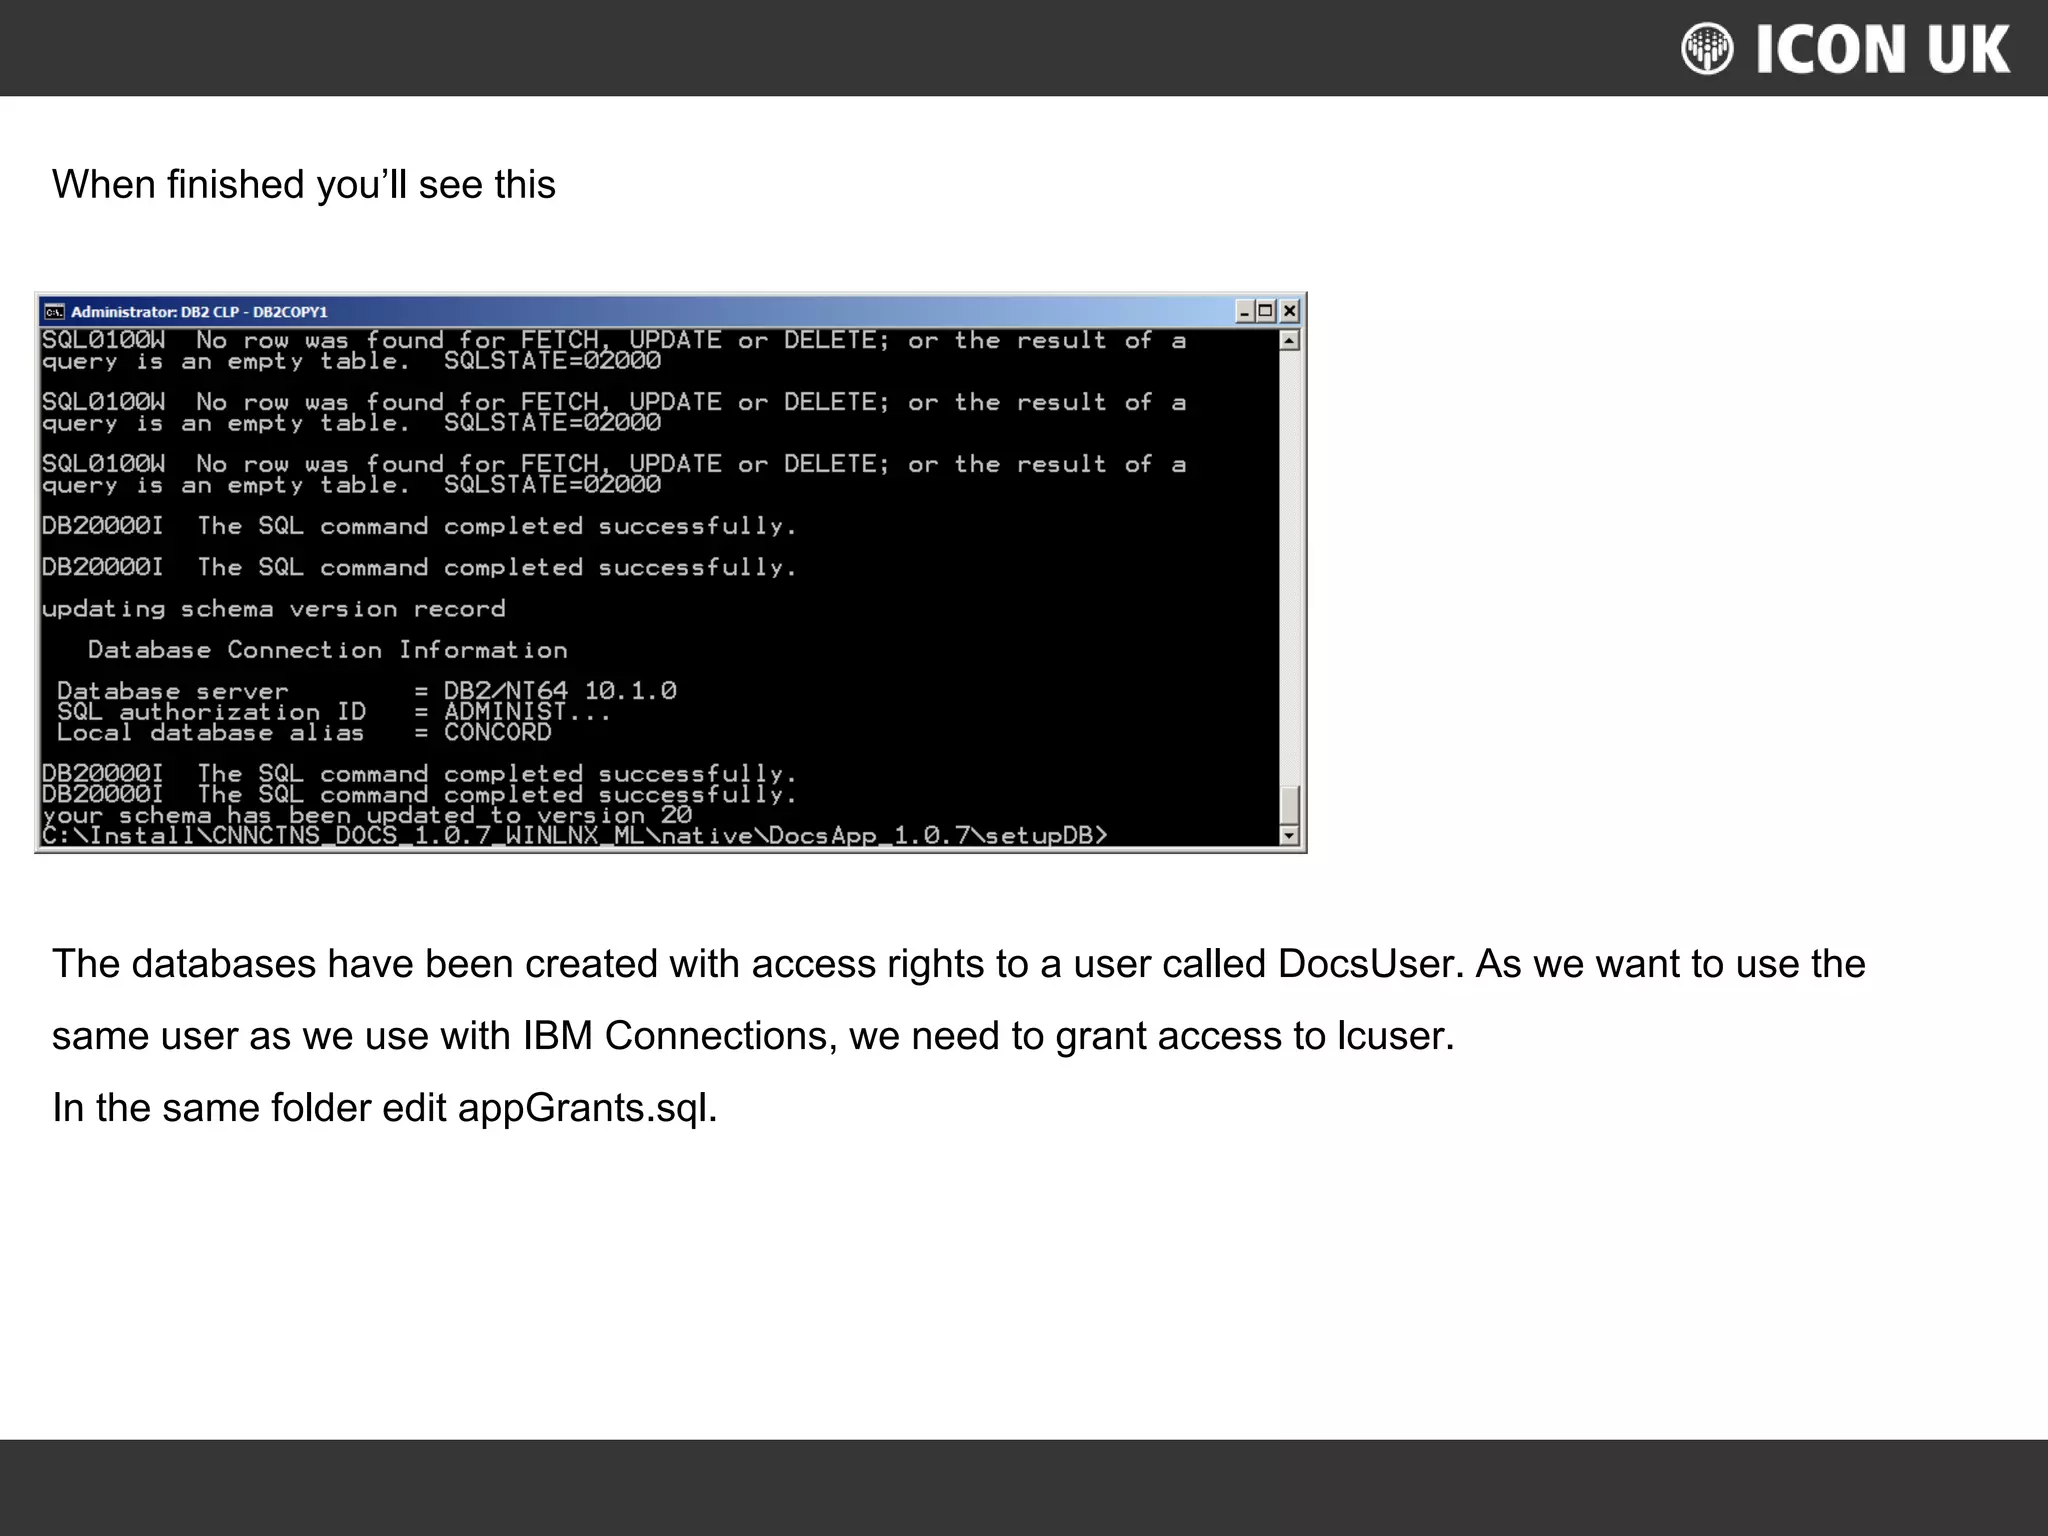Screen dimensions: 2048x1536
Task: Click the ICON UK globe logo icon
Action: (x=1707, y=49)
